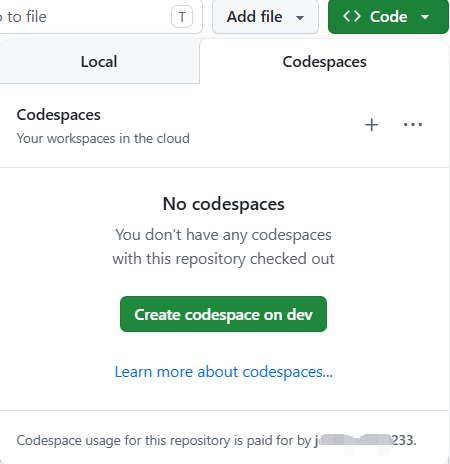The height and width of the screenshot is (464, 450).
Task: Click the T keyboard shortcut badge
Action: click(182, 17)
